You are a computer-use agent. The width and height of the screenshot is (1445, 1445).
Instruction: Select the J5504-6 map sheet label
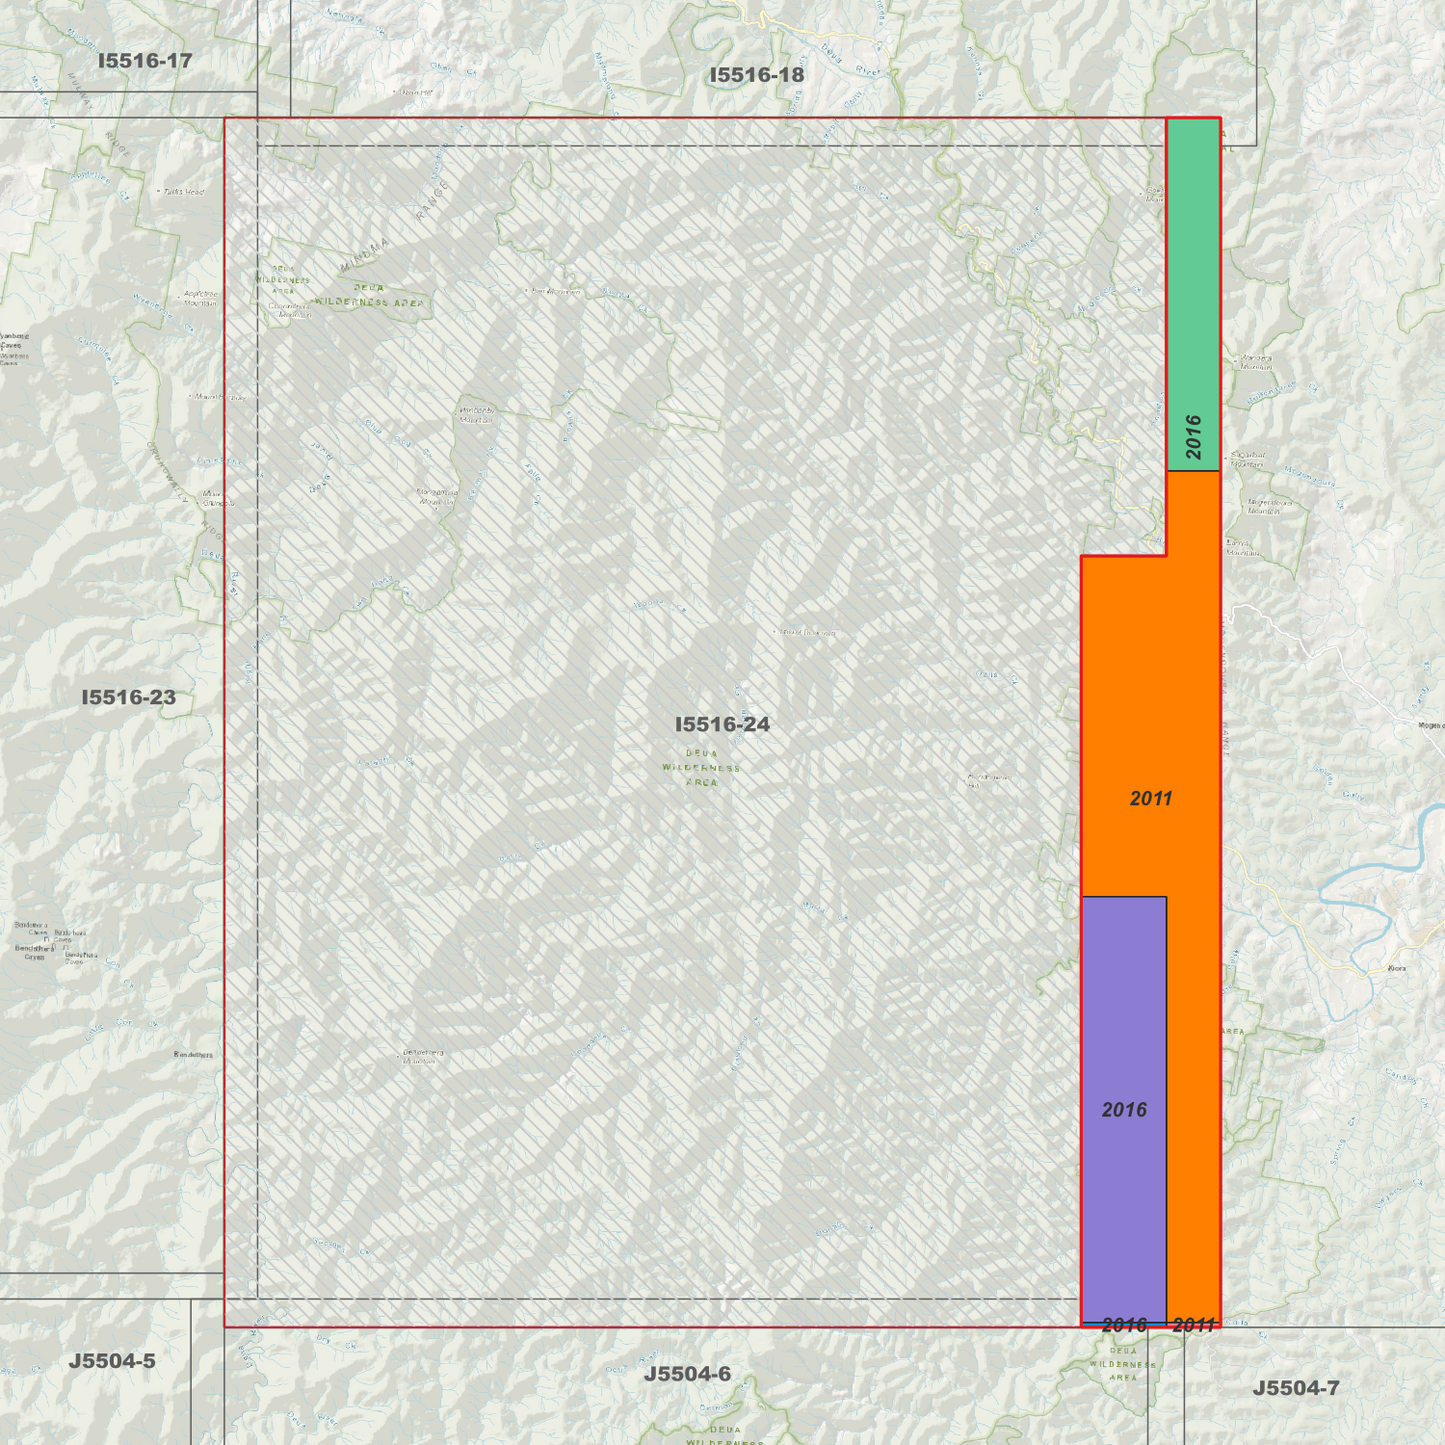click(x=687, y=1374)
